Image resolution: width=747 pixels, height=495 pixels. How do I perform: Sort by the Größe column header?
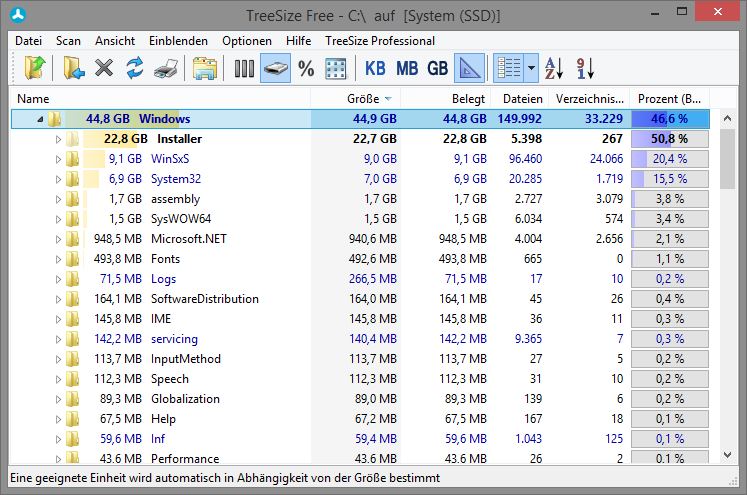355,99
